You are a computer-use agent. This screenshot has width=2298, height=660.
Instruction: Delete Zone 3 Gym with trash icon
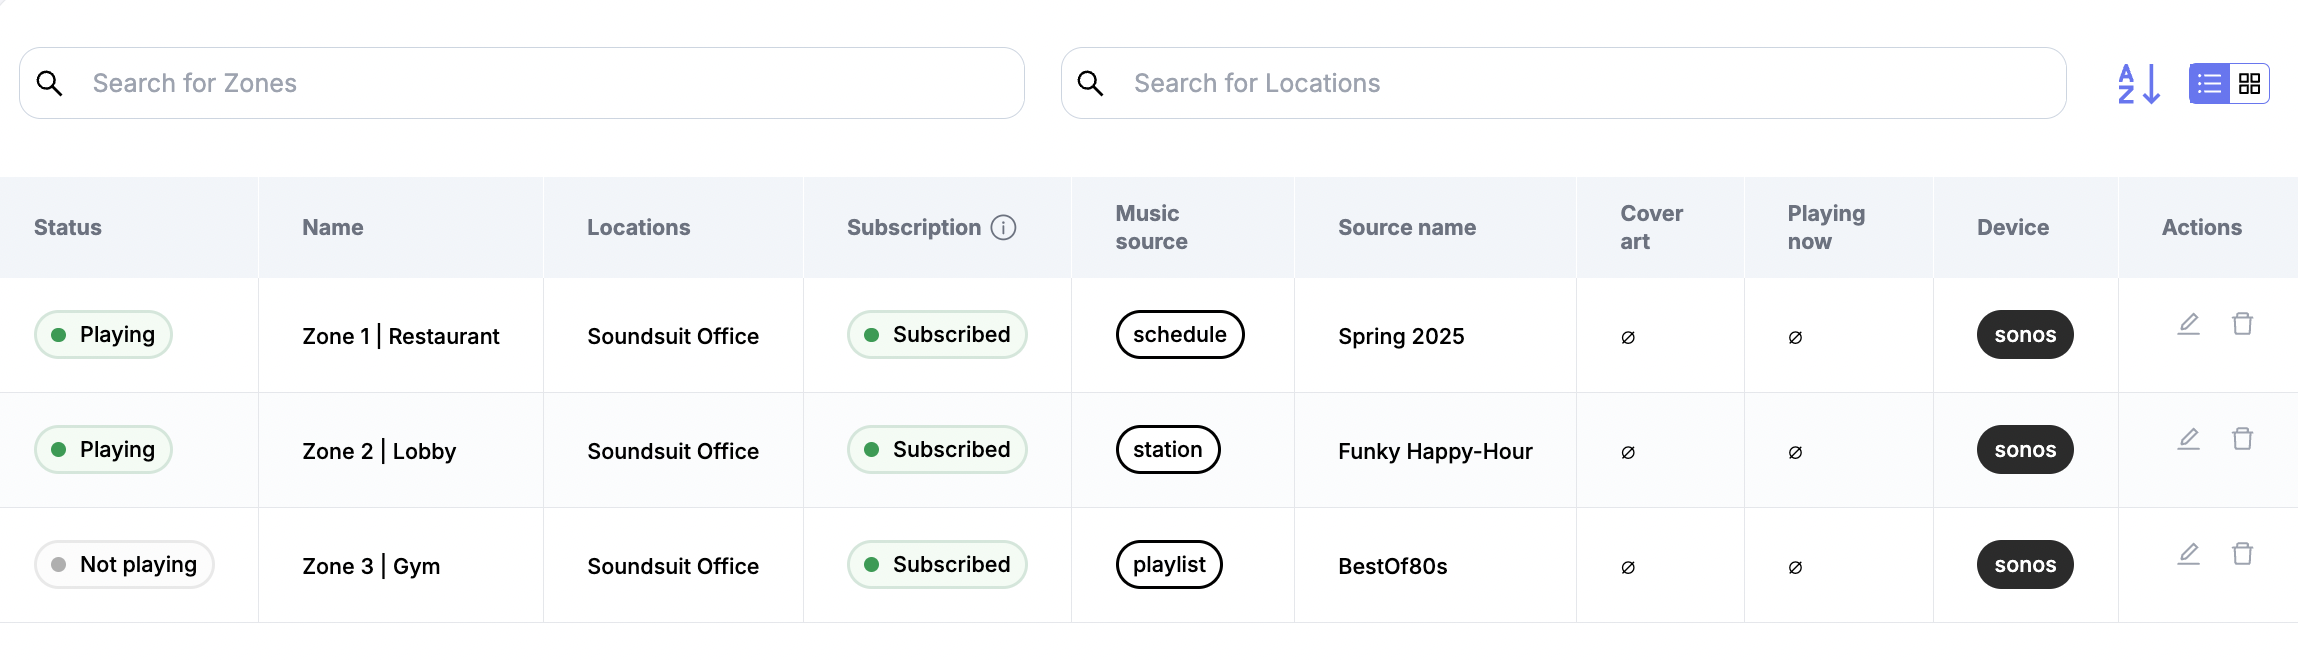click(x=2242, y=554)
